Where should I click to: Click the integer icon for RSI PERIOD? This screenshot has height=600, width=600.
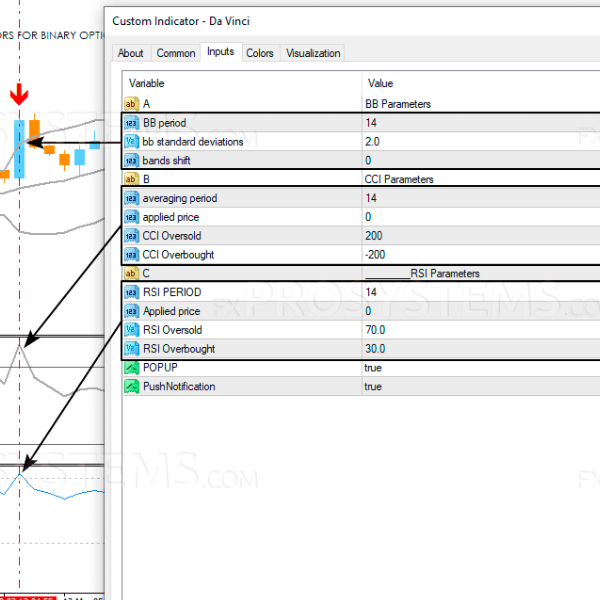131,292
